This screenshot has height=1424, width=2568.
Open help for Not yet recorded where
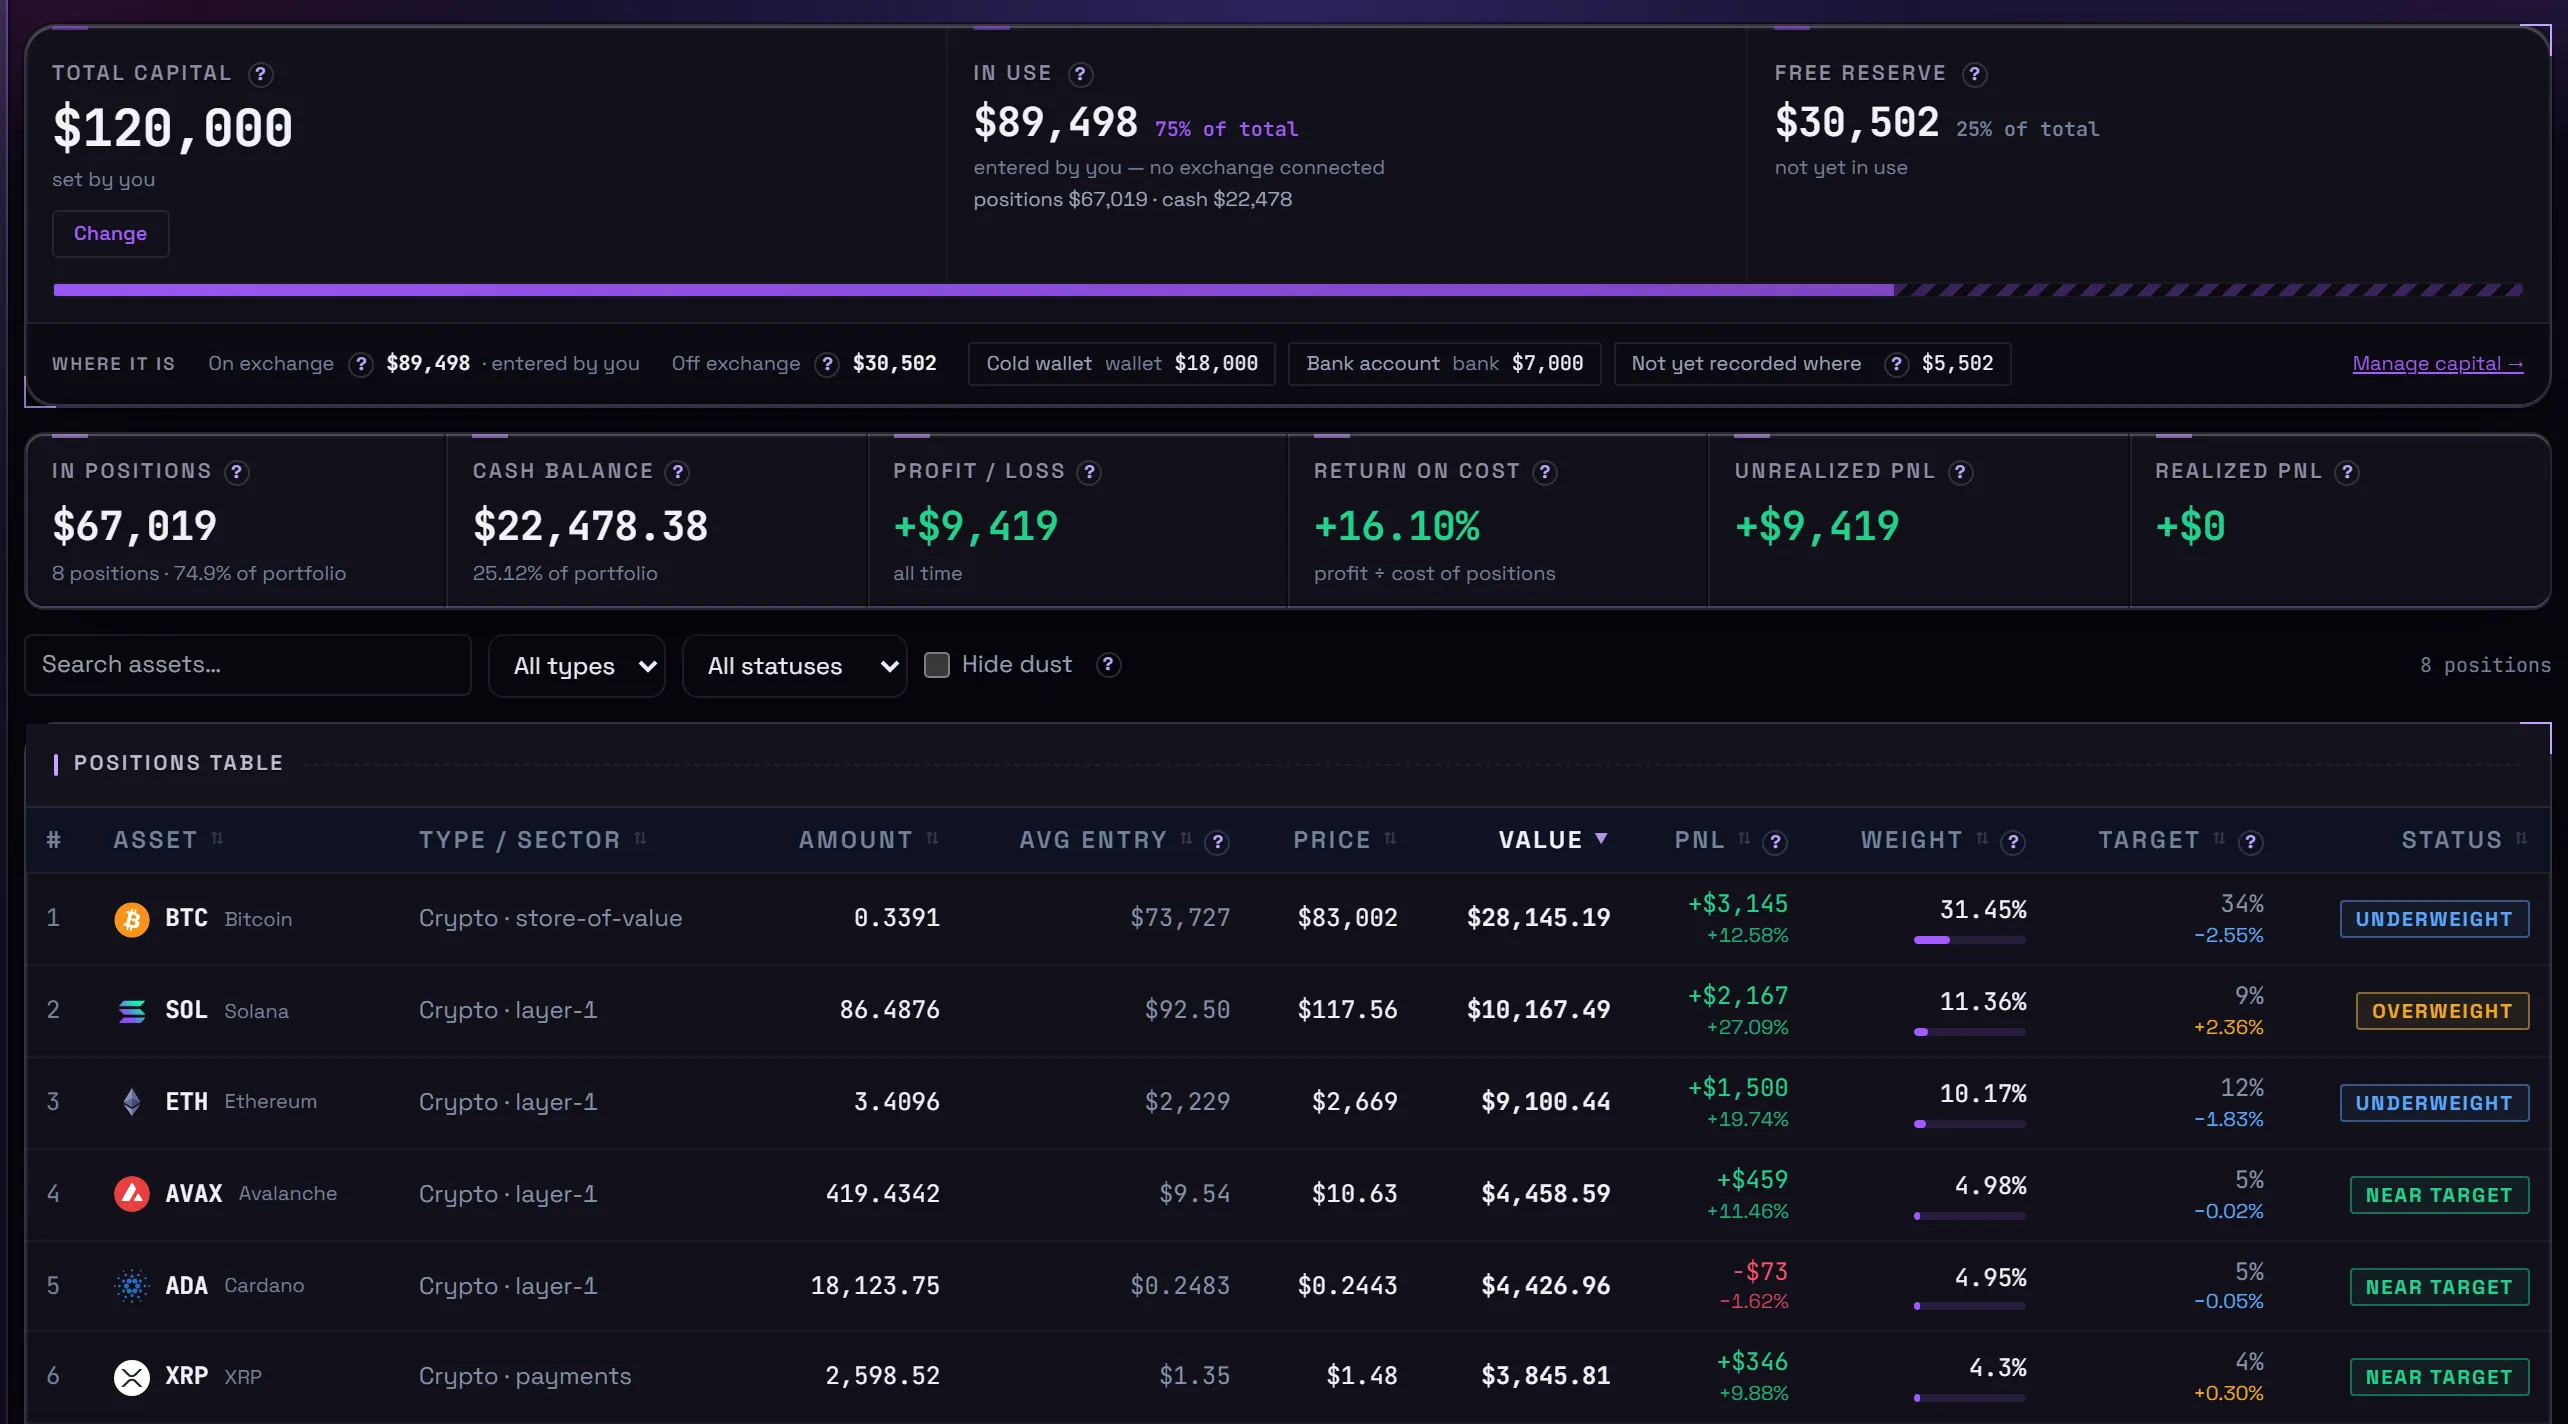(1896, 364)
